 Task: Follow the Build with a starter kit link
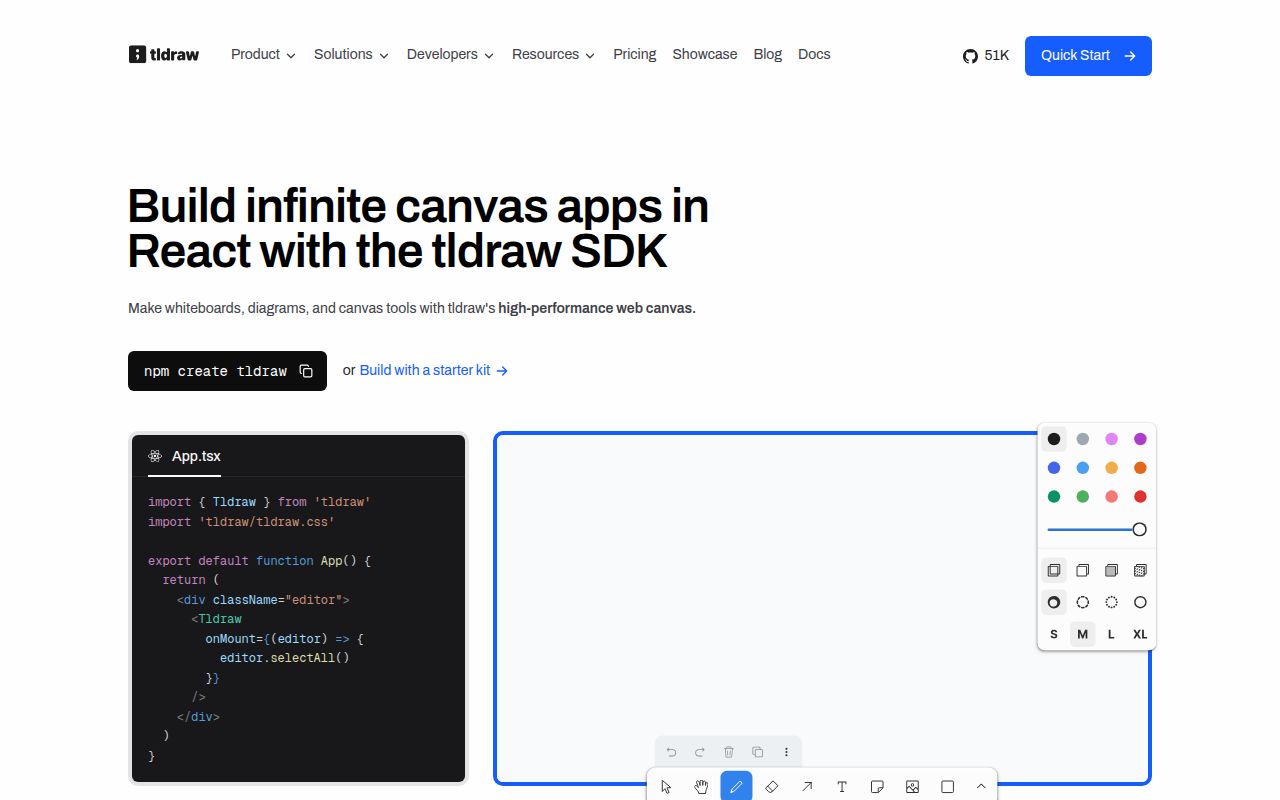click(x=434, y=370)
